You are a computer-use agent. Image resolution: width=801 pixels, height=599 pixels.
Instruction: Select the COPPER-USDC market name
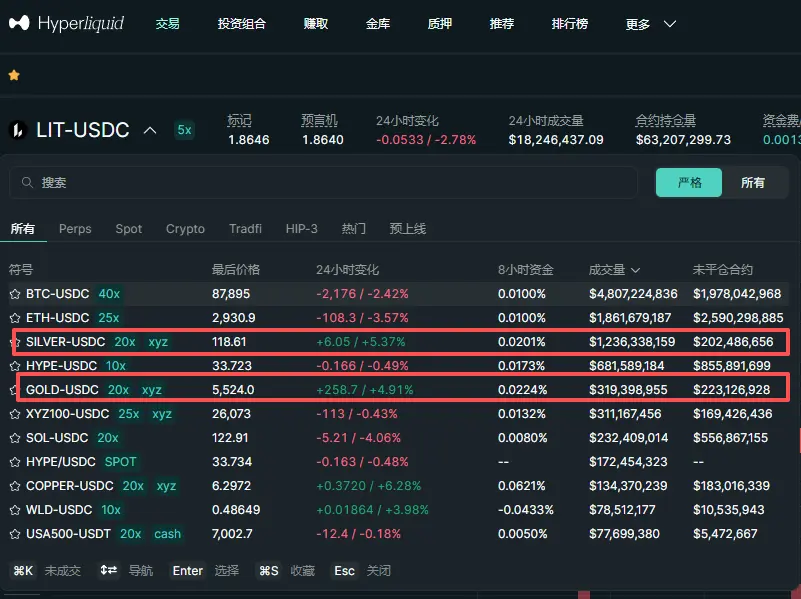tap(69, 486)
